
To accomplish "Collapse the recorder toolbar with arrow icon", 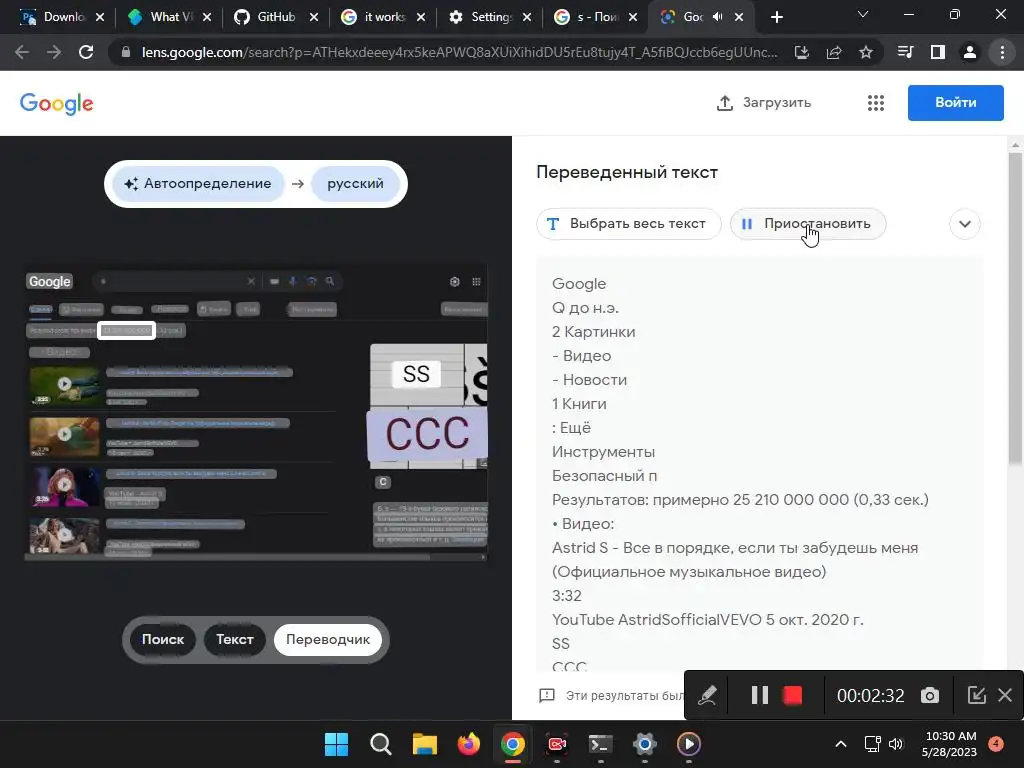I will point(976,695).
